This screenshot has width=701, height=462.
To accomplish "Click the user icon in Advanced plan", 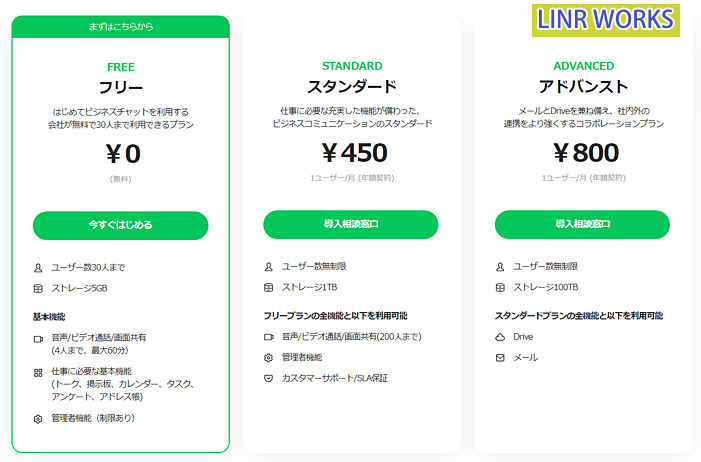I will tap(500, 268).
